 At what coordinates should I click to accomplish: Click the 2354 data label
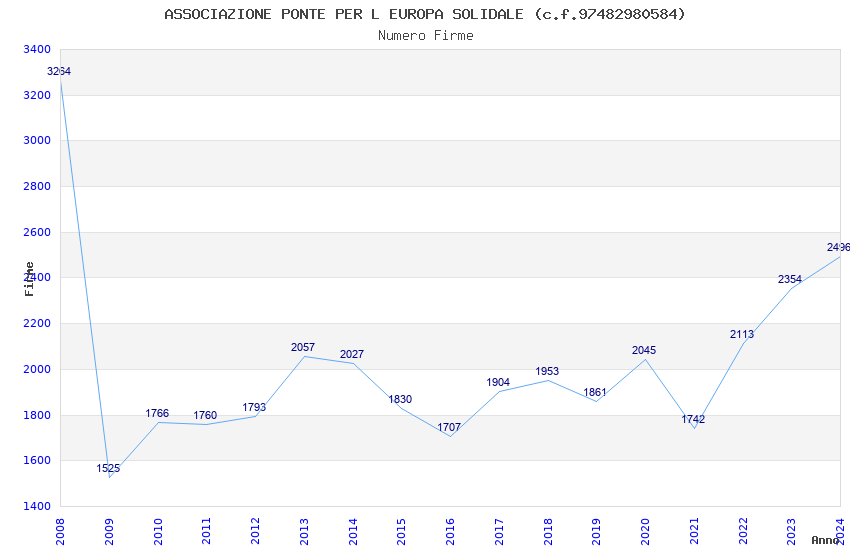(x=790, y=279)
